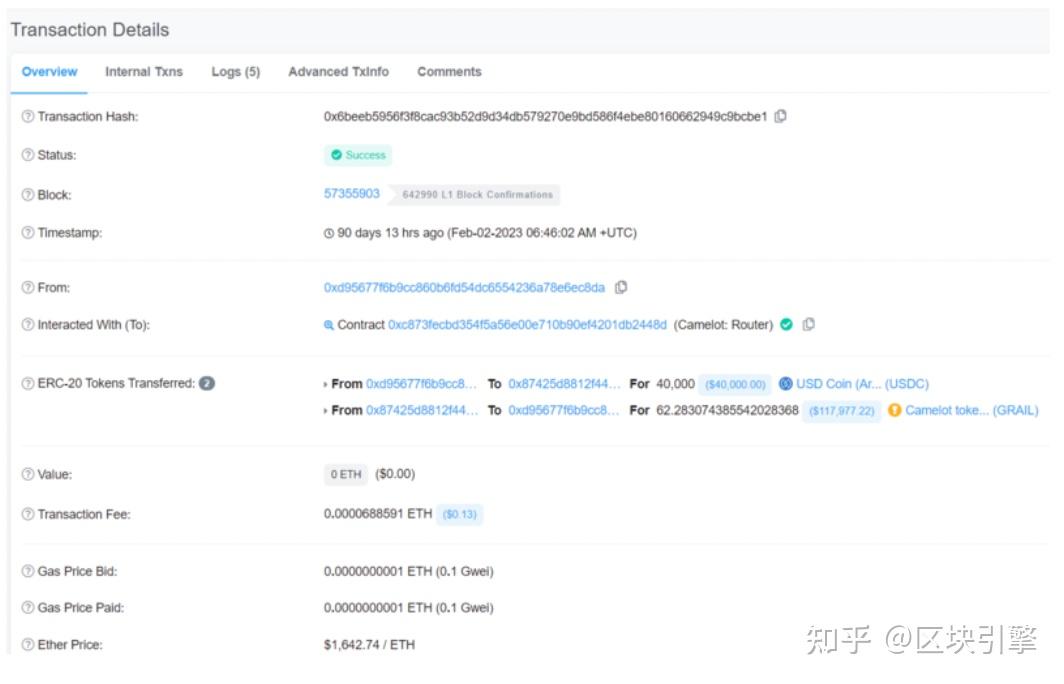
Task: Click the Transaction Details heading
Action: [90, 30]
